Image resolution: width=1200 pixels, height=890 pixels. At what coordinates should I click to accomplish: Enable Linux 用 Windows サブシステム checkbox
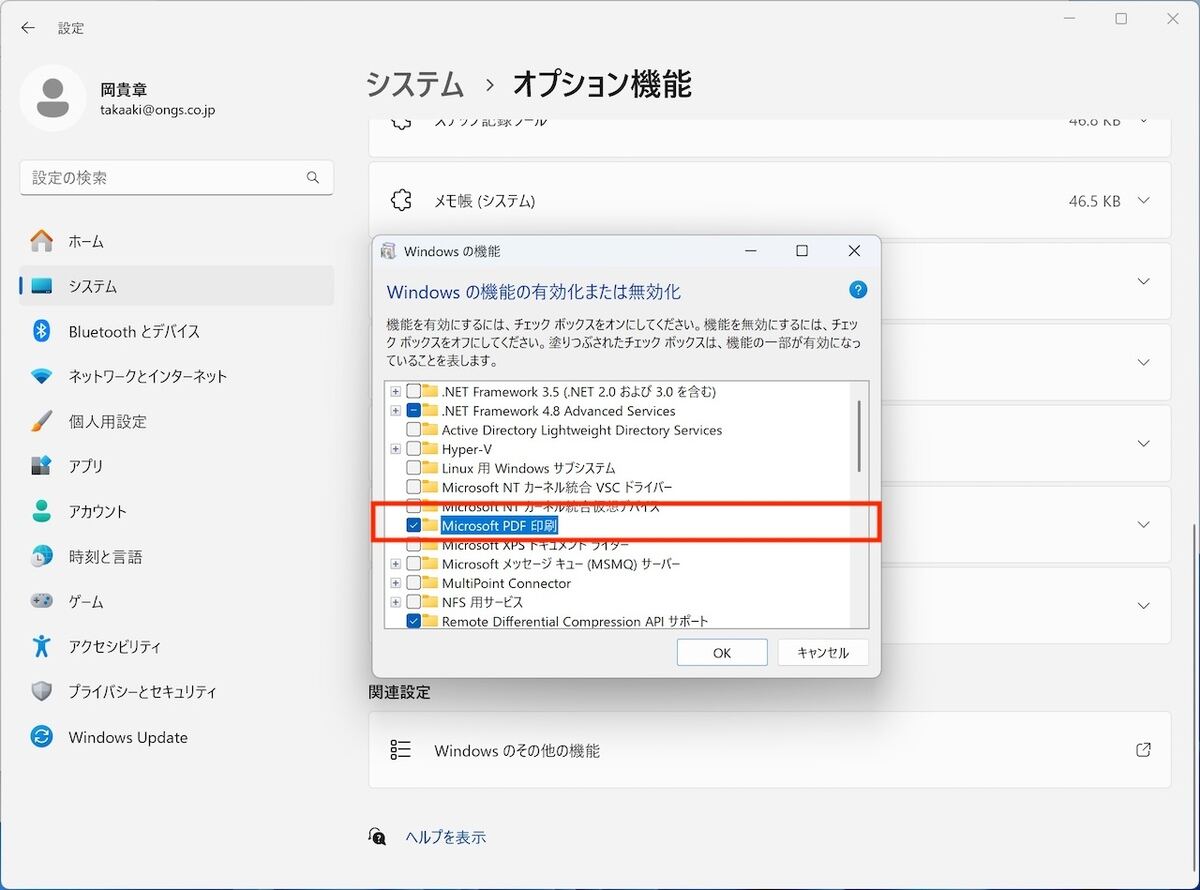coord(413,468)
